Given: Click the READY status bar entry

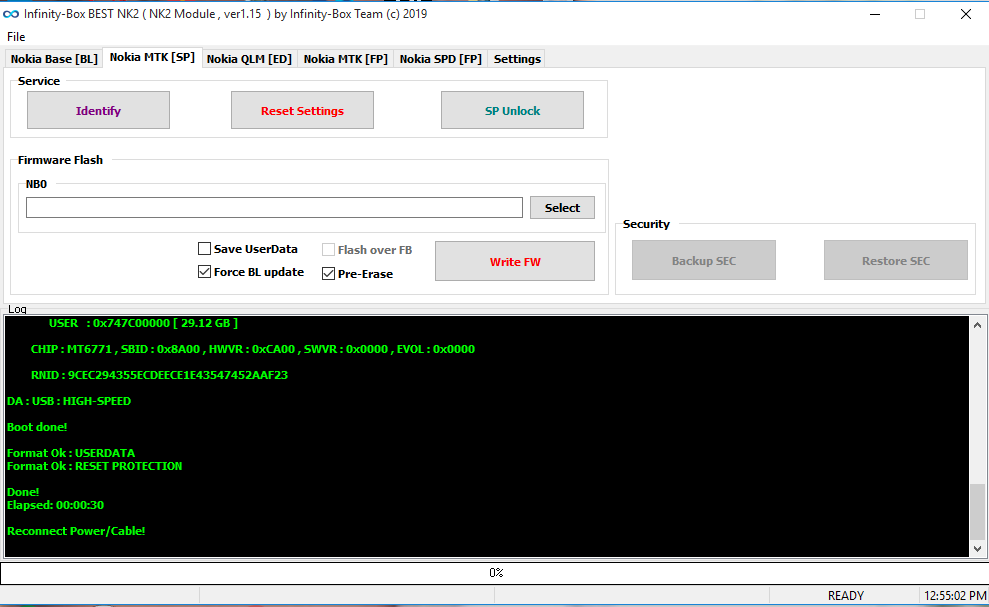Looking at the screenshot, I should [845, 596].
